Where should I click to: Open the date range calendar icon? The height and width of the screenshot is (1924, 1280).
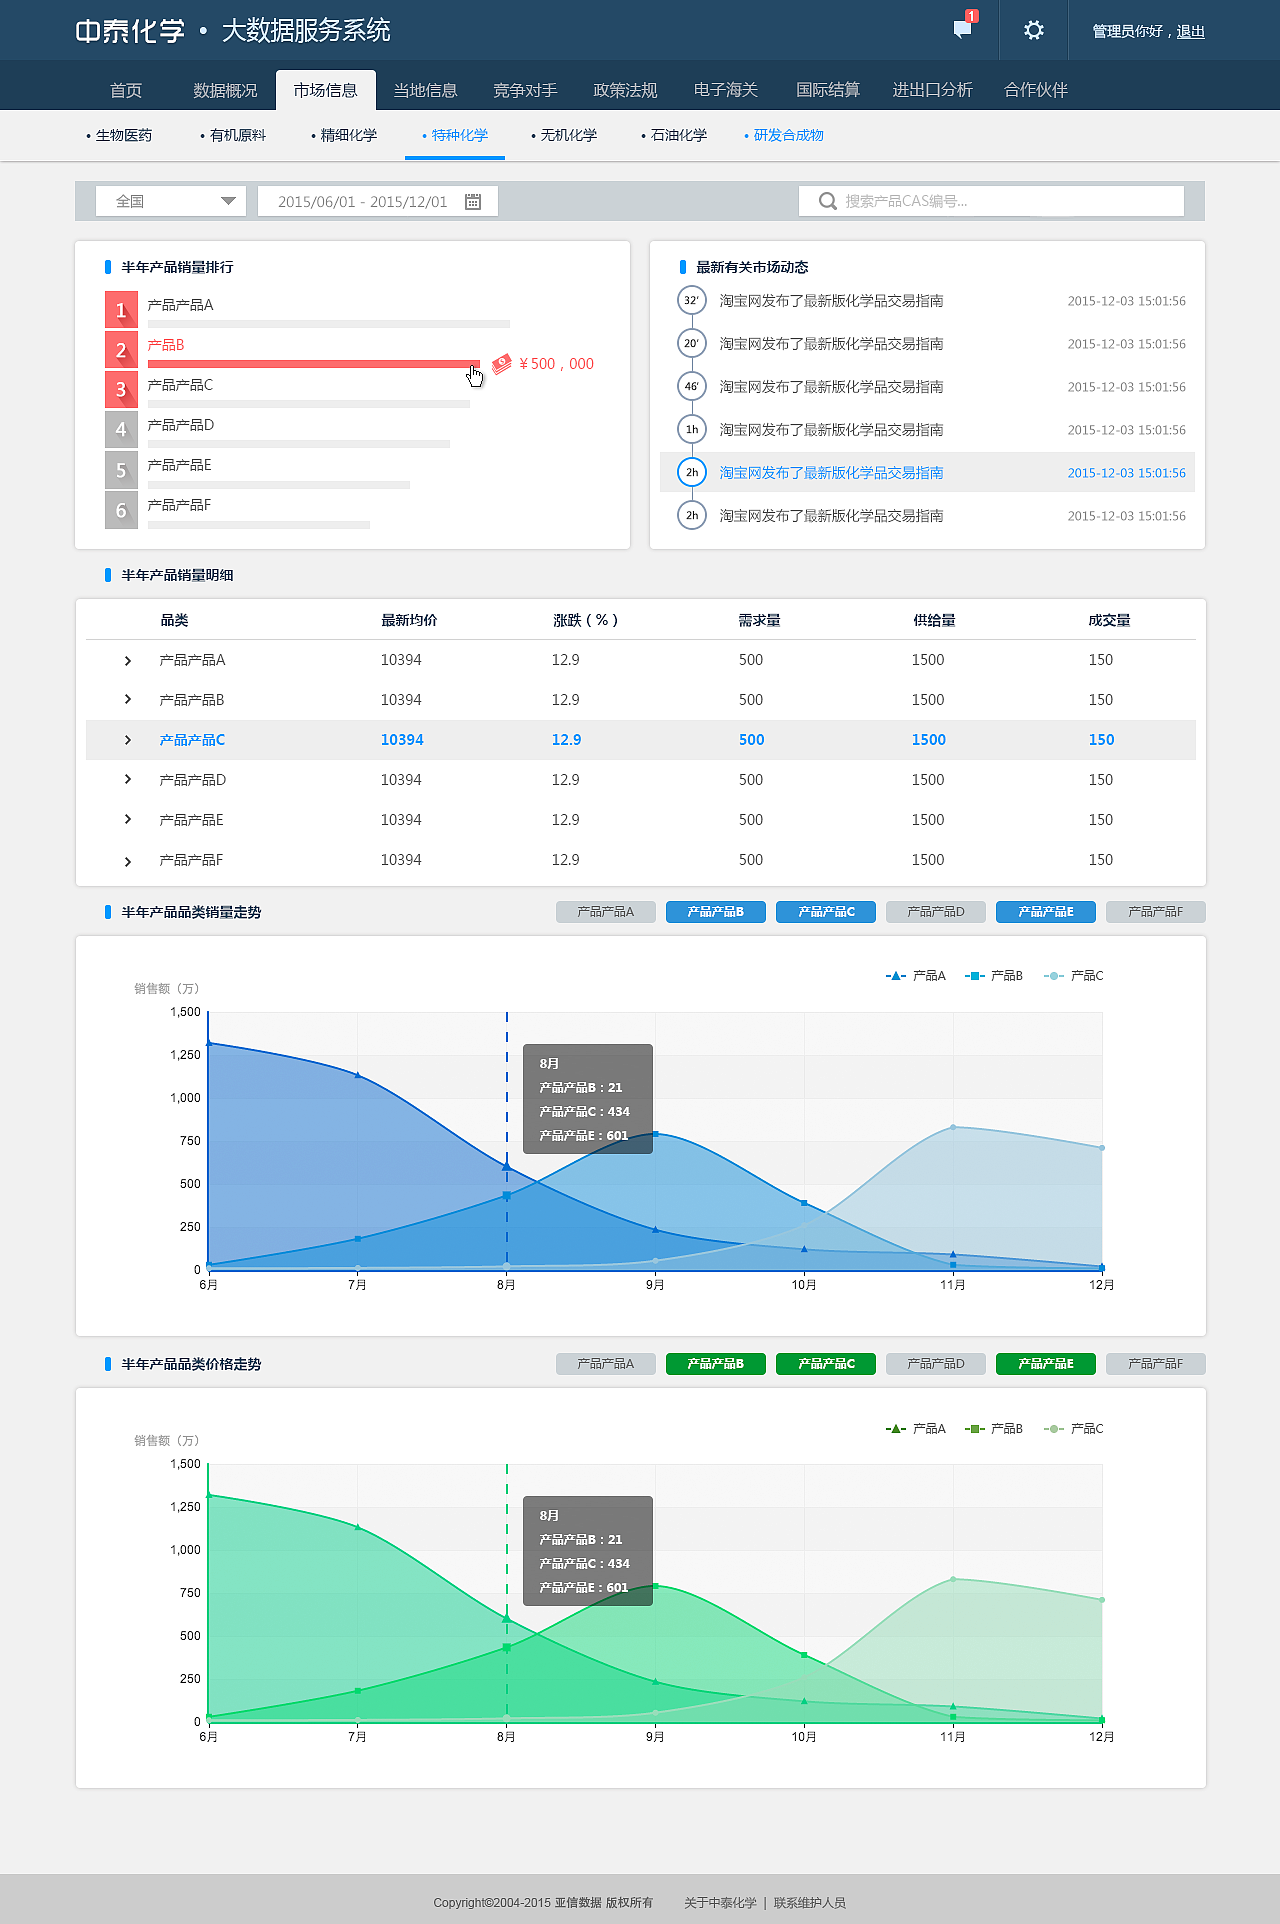473,201
